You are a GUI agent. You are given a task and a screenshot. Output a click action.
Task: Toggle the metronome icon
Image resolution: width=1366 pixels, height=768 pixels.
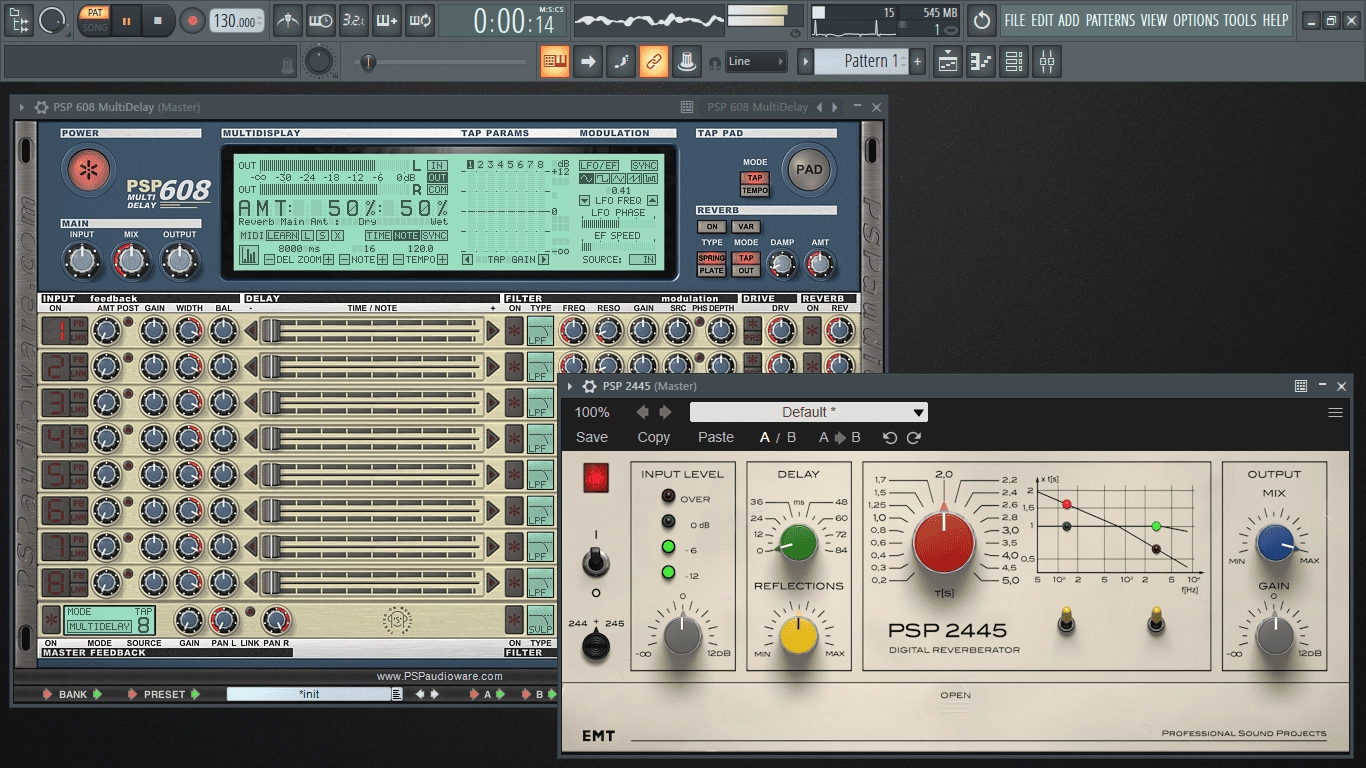coord(287,20)
